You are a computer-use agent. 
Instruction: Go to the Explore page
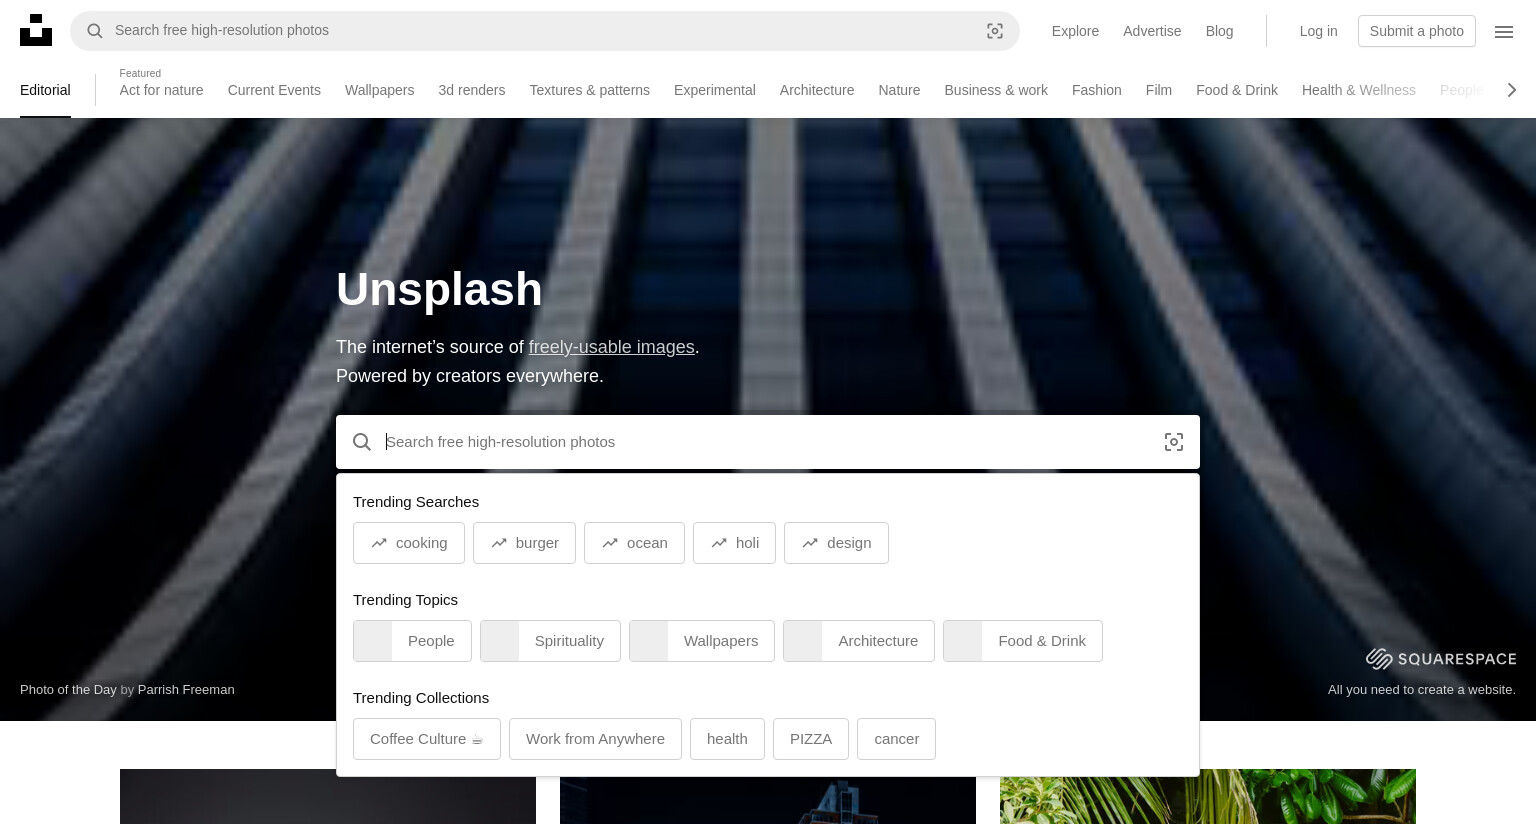tap(1075, 31)
